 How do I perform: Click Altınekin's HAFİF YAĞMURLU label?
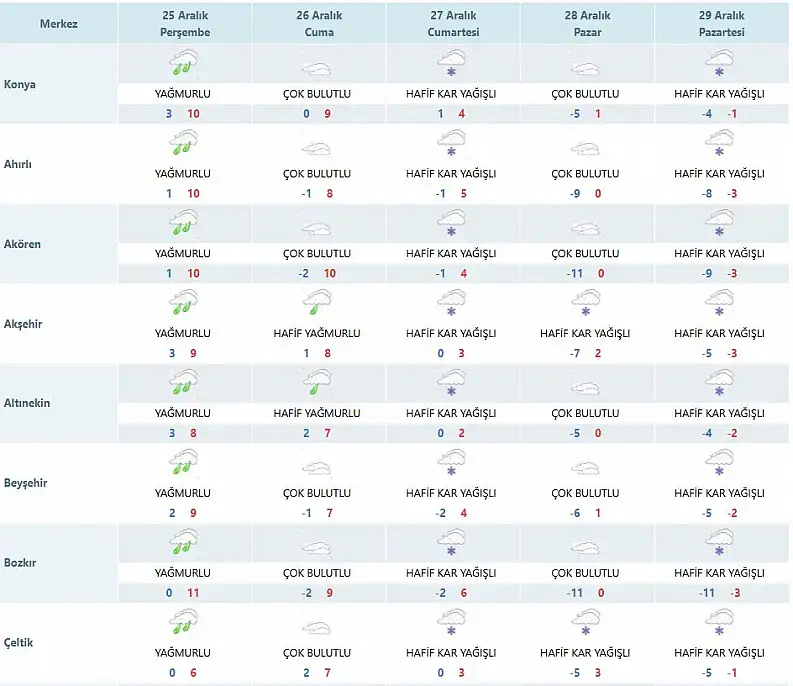(317, 412)
